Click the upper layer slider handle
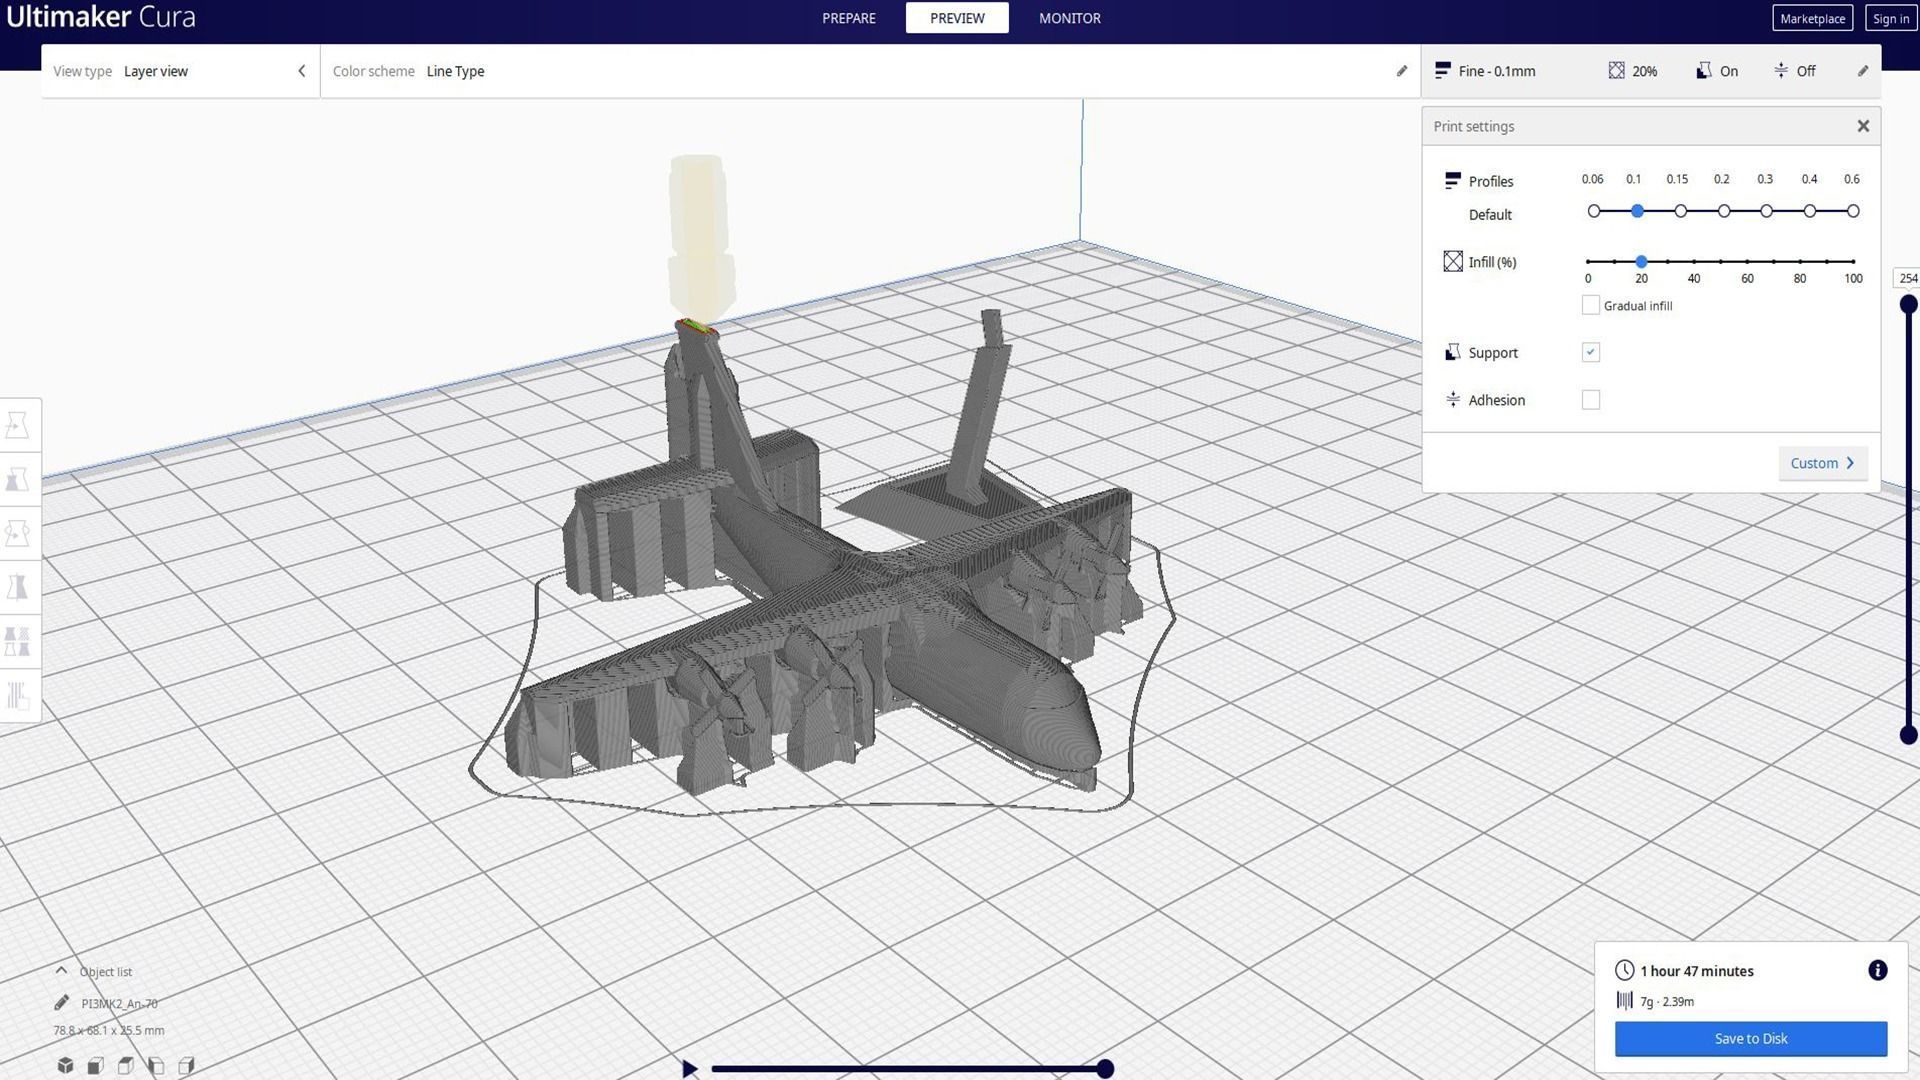 (x=1908, y=304)
